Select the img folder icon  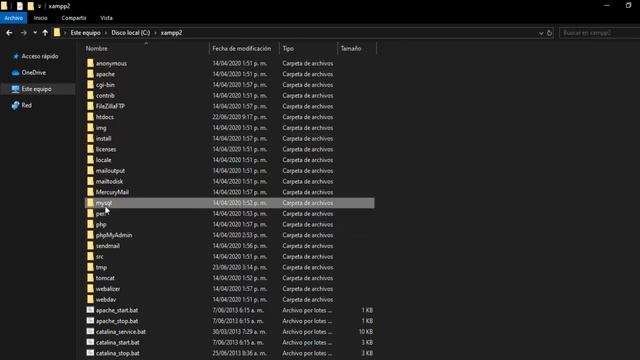coord(90,128)
